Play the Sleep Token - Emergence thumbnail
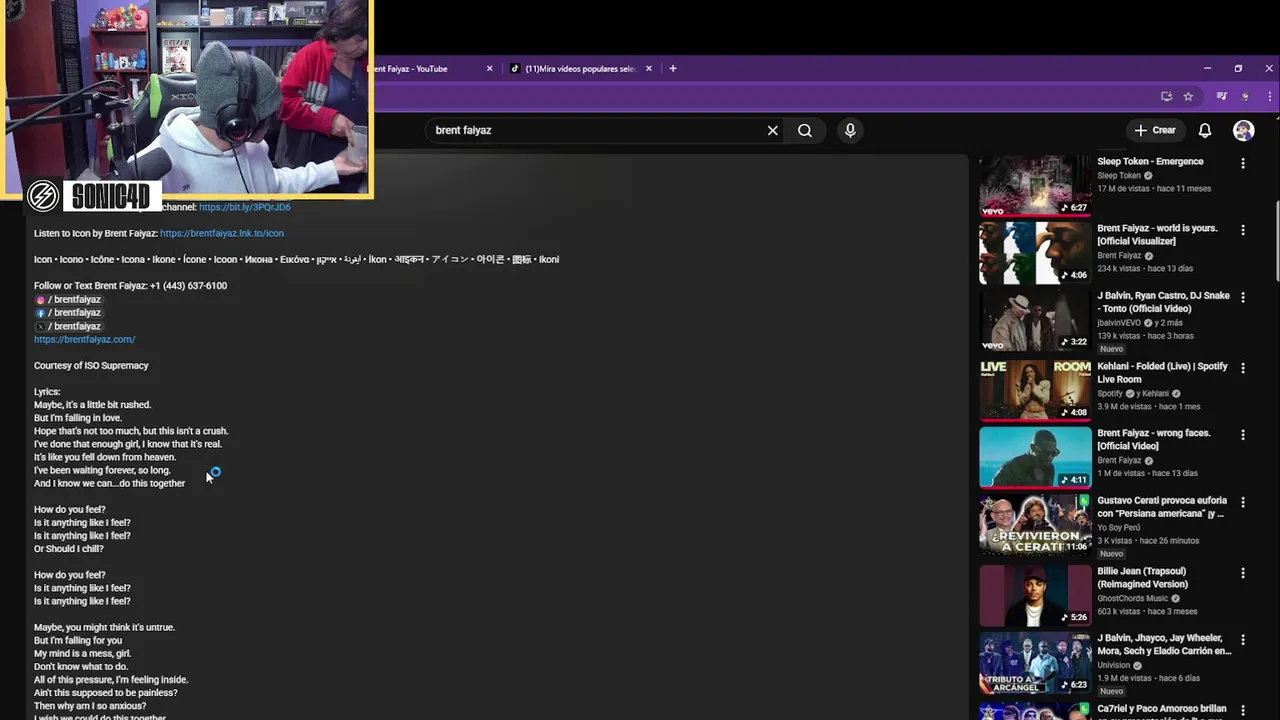The height and width of the screenshot is (720, 1280). 1035,185
